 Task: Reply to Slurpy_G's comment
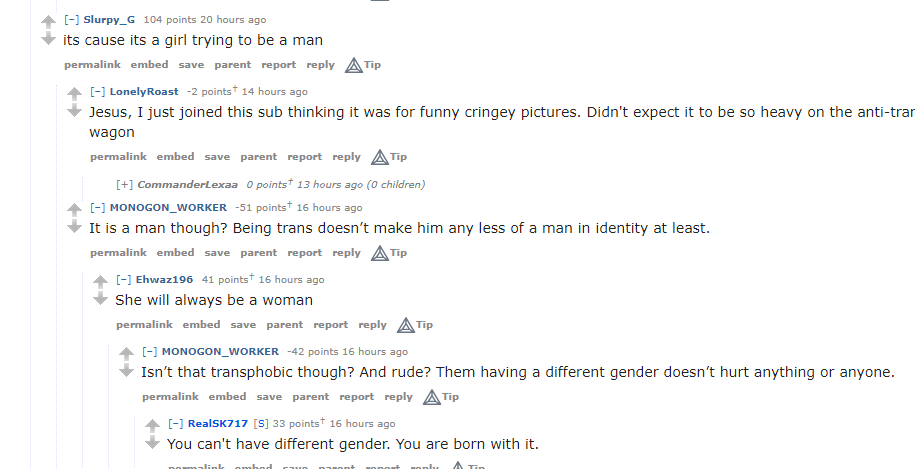[x=320, y=65]
